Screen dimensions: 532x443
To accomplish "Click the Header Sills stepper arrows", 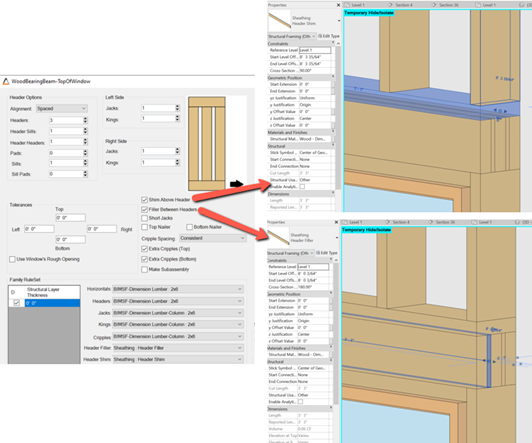I will pyautogui.click(x=85, y=131).
